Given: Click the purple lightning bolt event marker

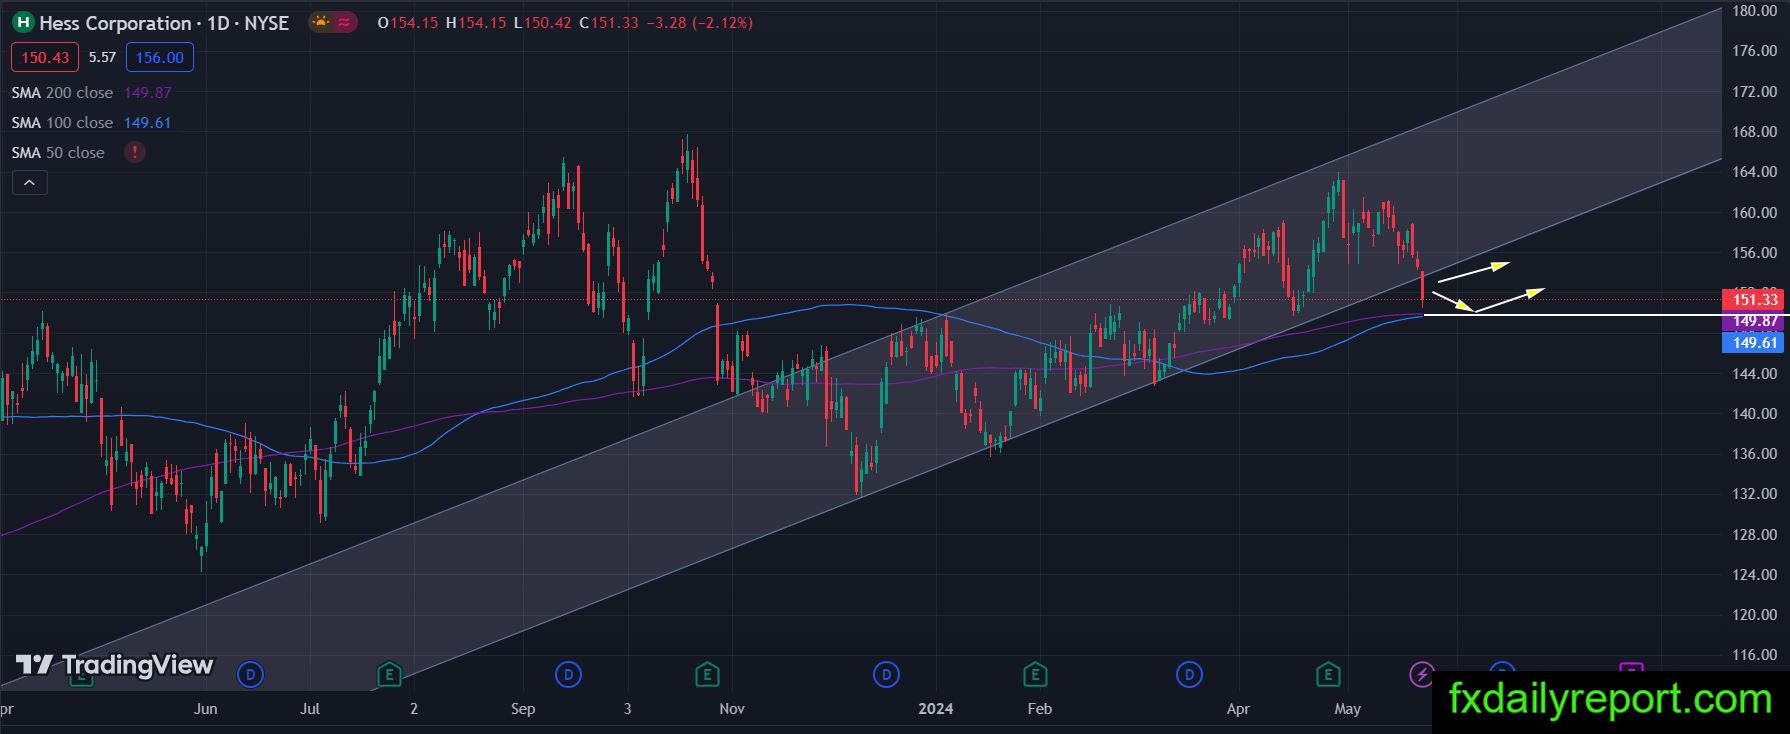Looking at the screenshot, I should pyautogui.click(x=1422, y=675).
